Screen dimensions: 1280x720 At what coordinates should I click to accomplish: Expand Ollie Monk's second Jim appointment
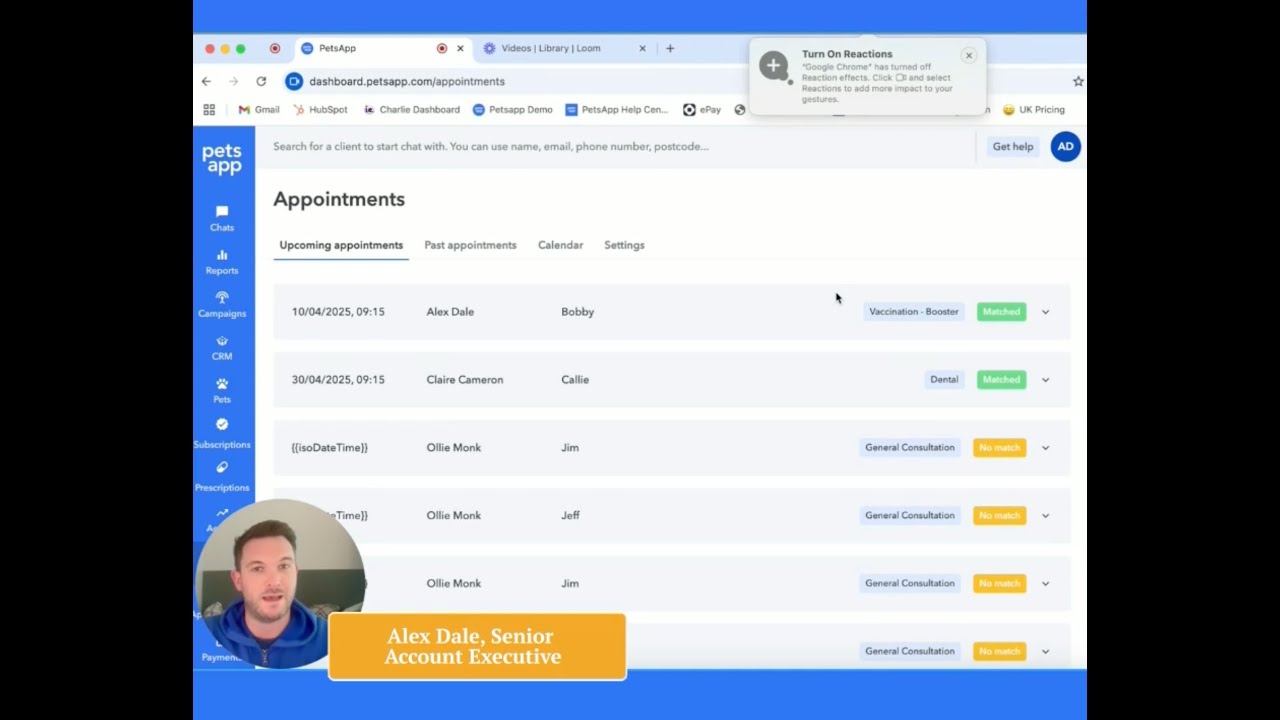point(1045,584)
